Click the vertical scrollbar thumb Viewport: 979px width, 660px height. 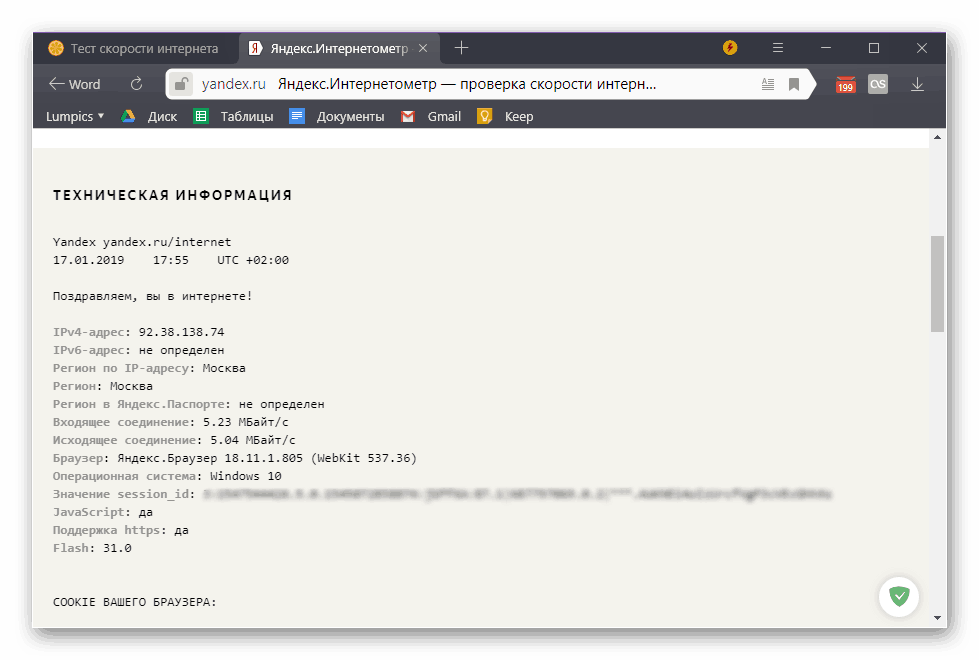point(937,283)
